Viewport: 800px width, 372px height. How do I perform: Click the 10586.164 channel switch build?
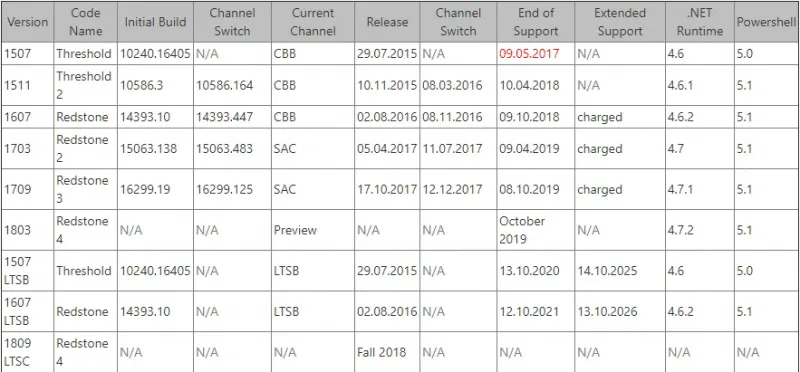pyautogui.click(x=225, y=85)
